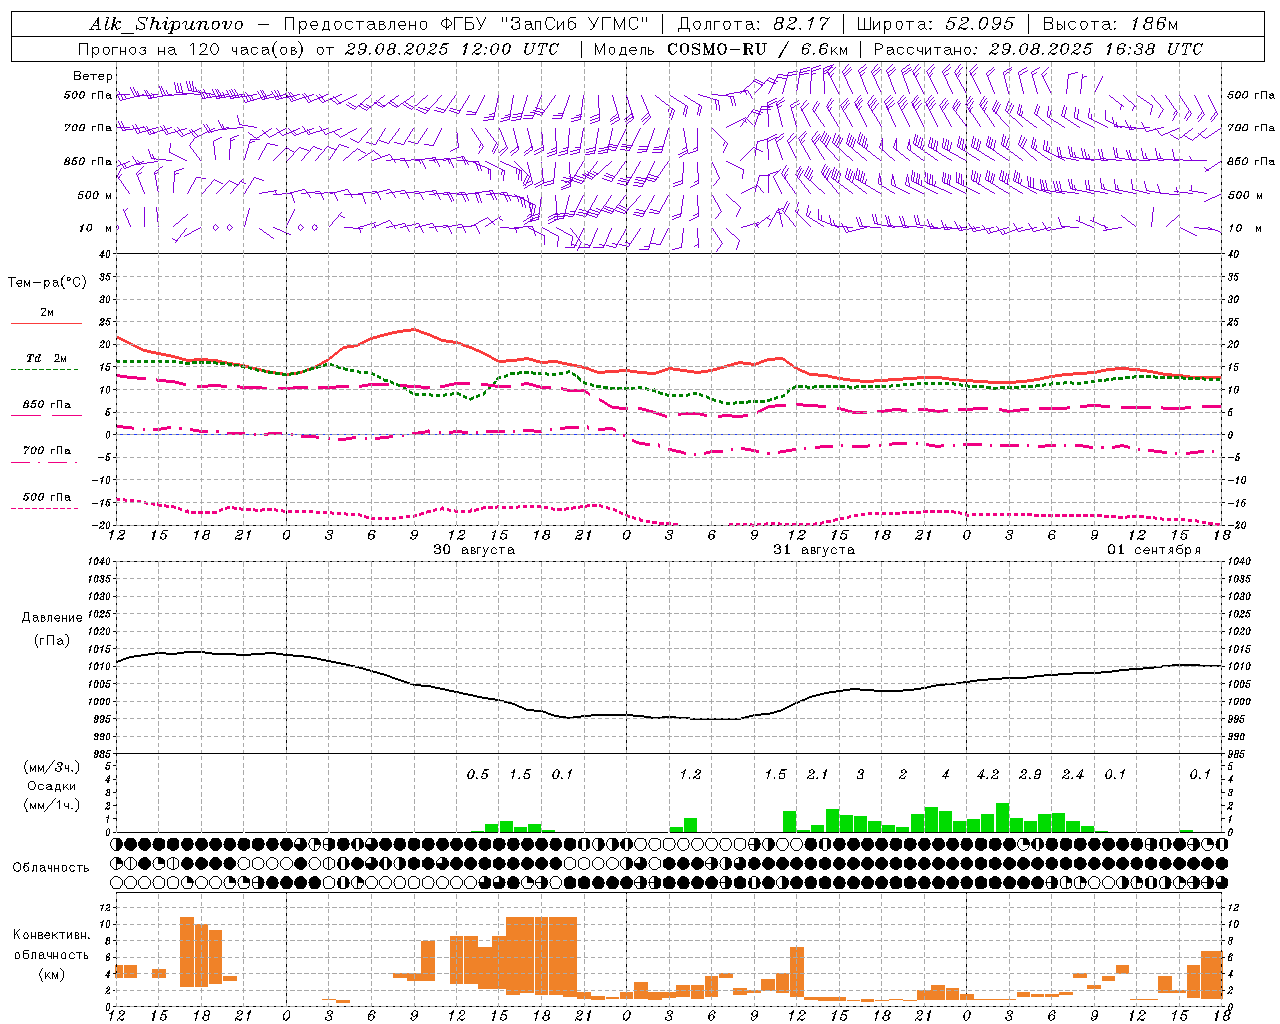Click the 3-hour precipitation value 0.5

pos(478,775)
